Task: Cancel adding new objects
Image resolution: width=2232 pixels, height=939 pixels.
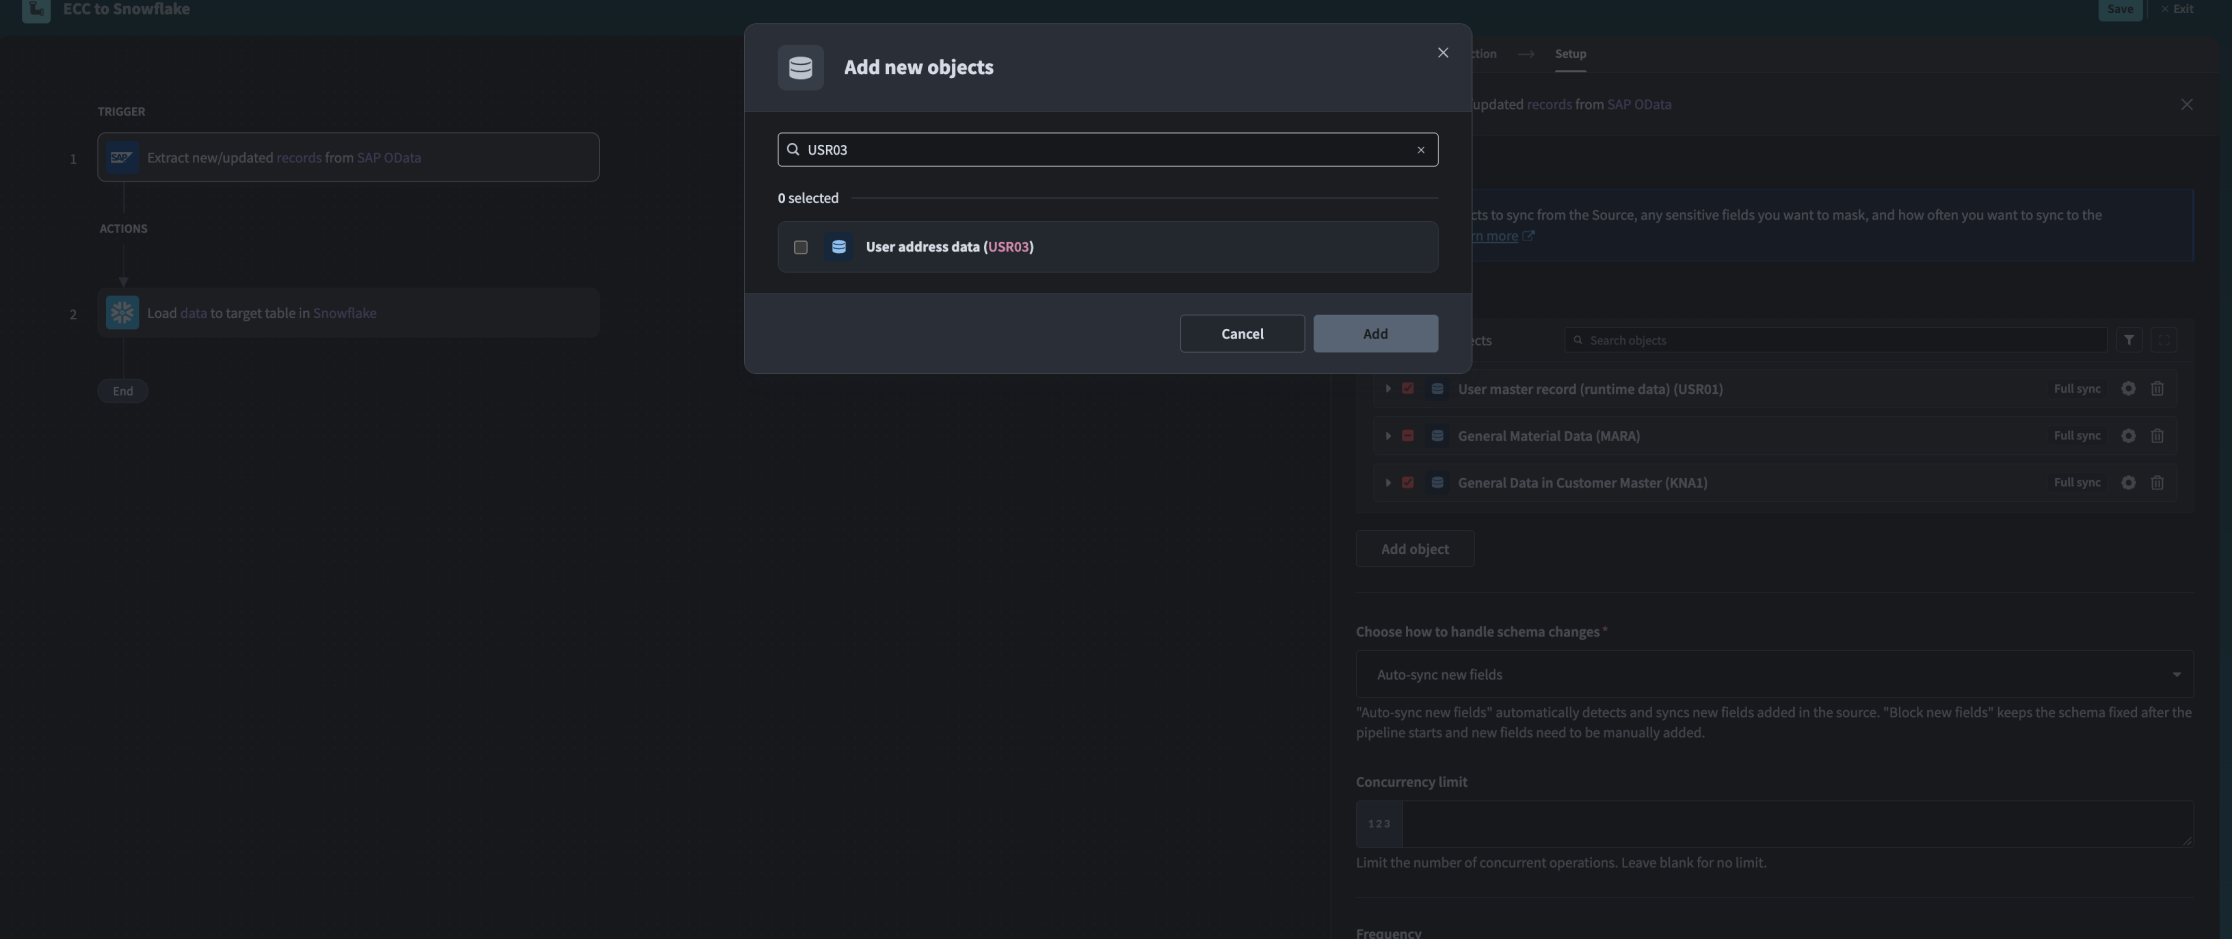Action: (1242, 334)
